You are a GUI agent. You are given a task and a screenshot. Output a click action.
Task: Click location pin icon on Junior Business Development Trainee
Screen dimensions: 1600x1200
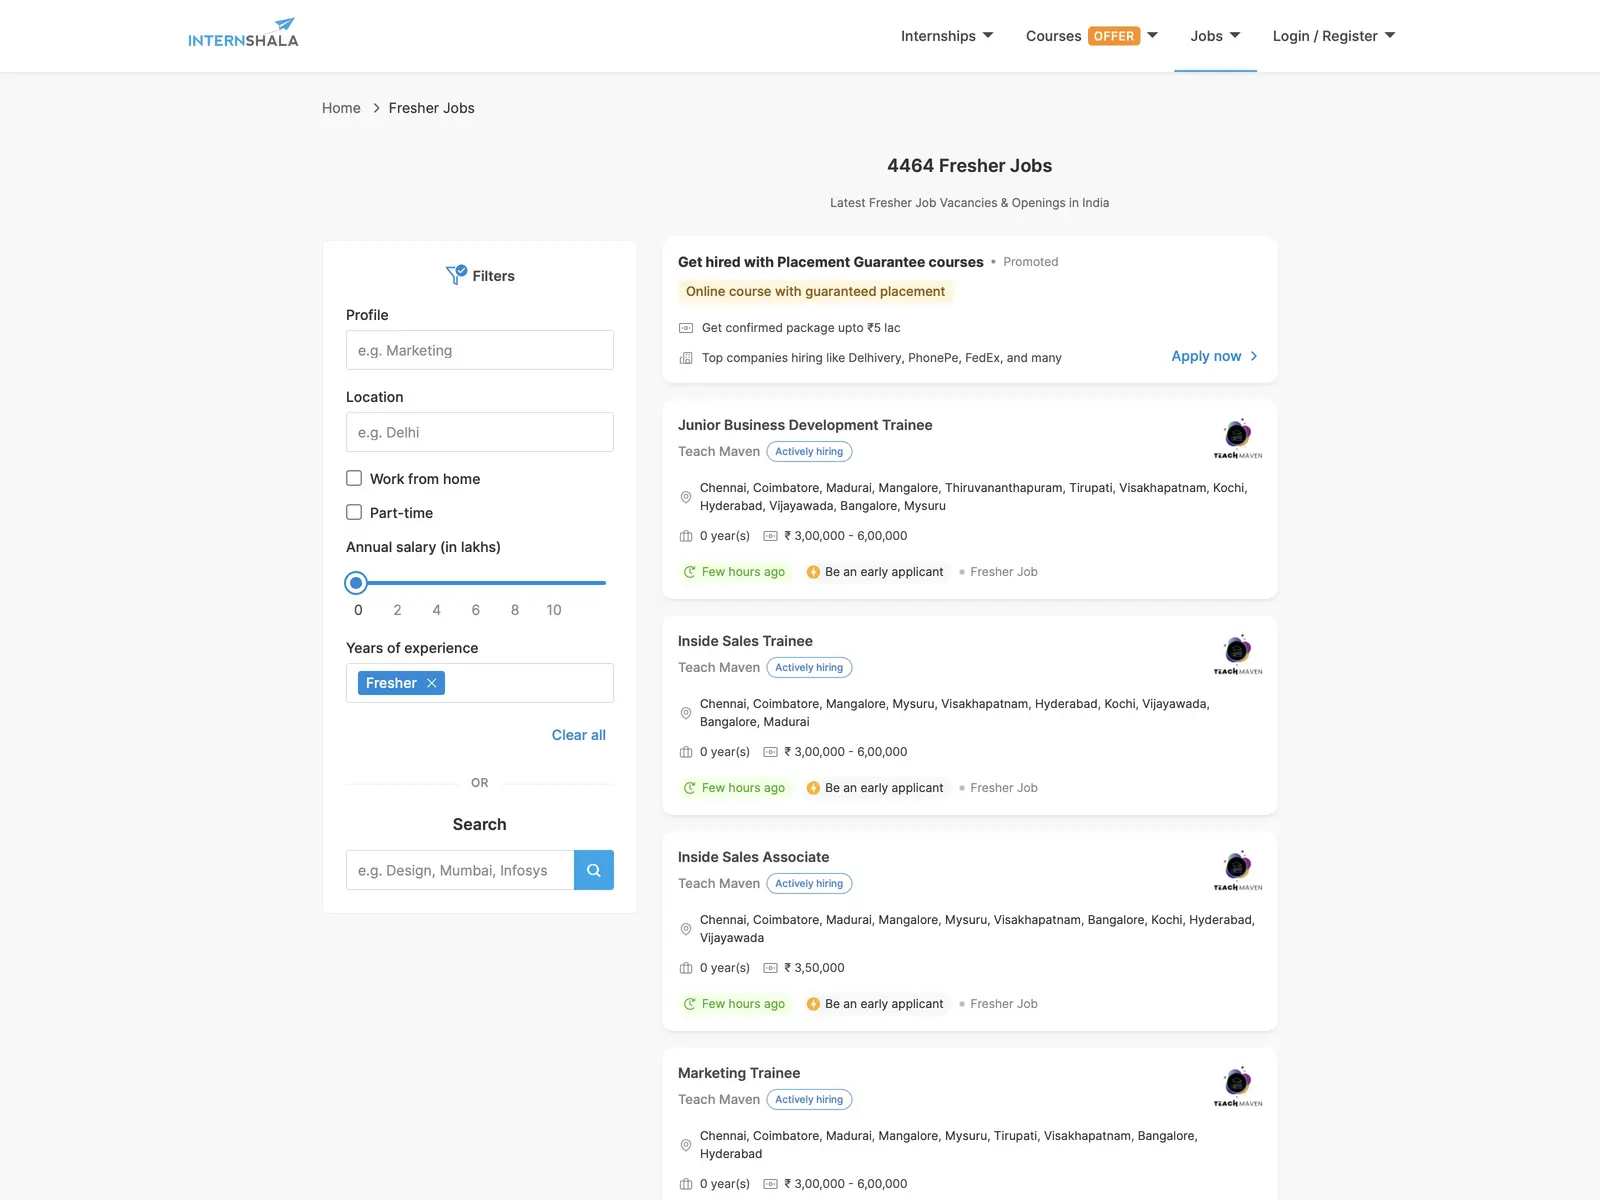(x=686, y=497)
